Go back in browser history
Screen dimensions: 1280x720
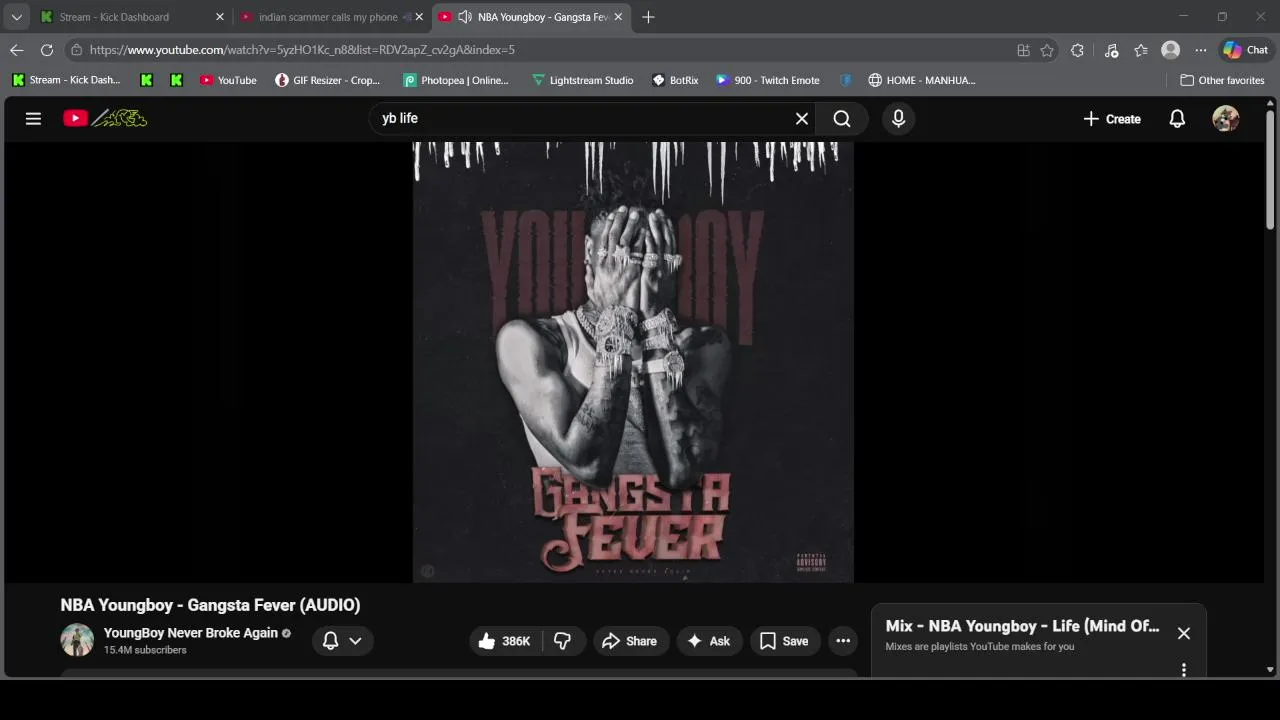[x=16, y=50]
